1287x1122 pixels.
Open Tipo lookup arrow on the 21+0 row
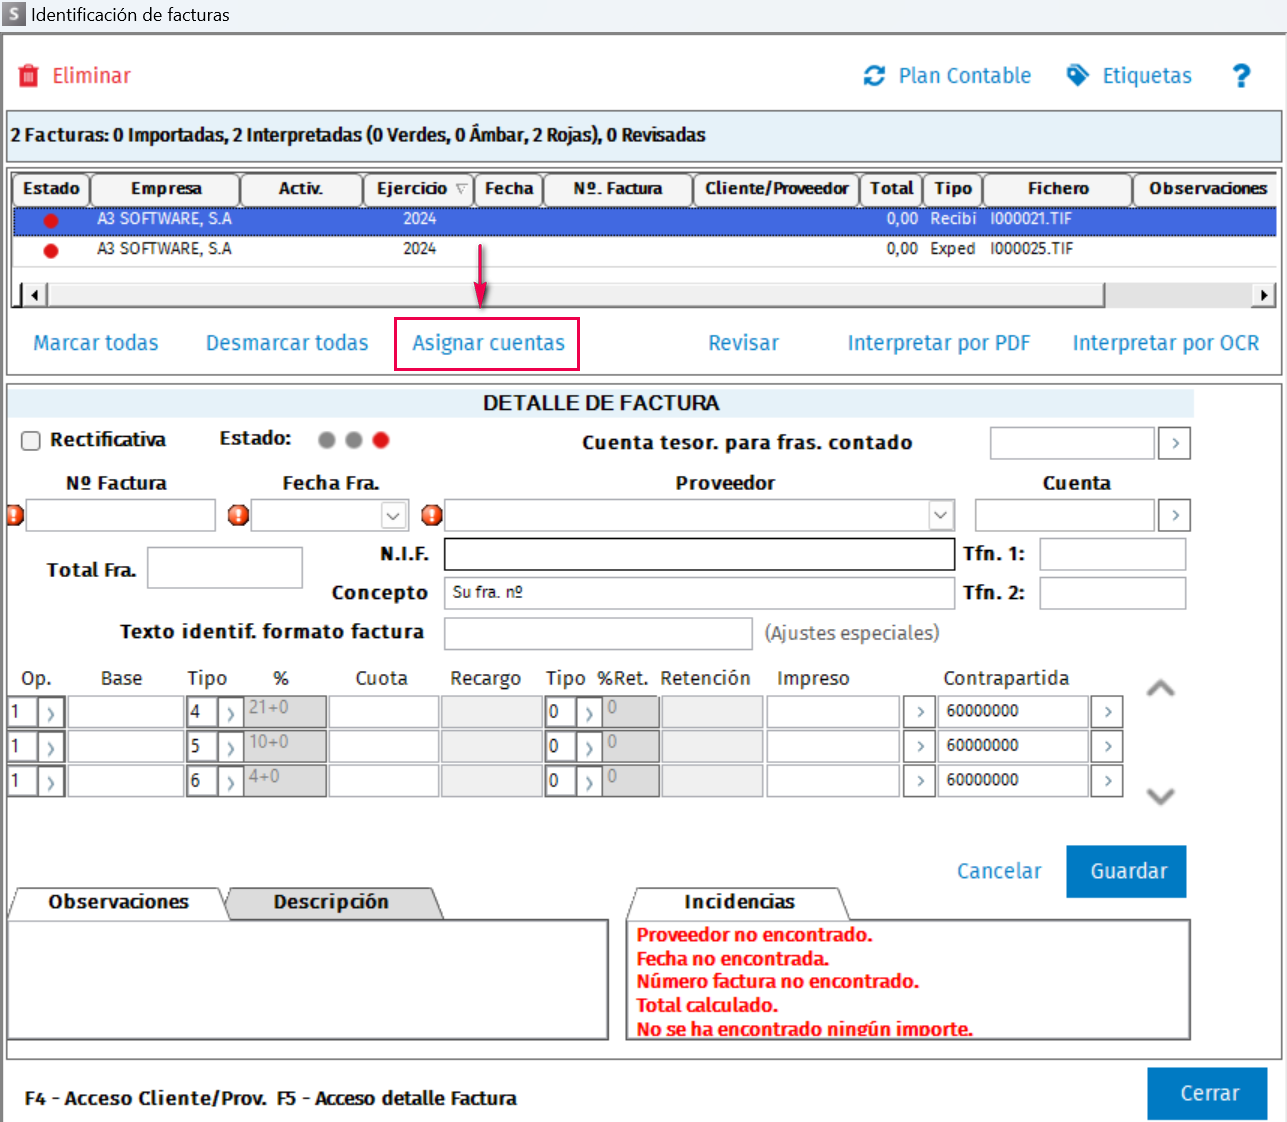pos(230,713)
